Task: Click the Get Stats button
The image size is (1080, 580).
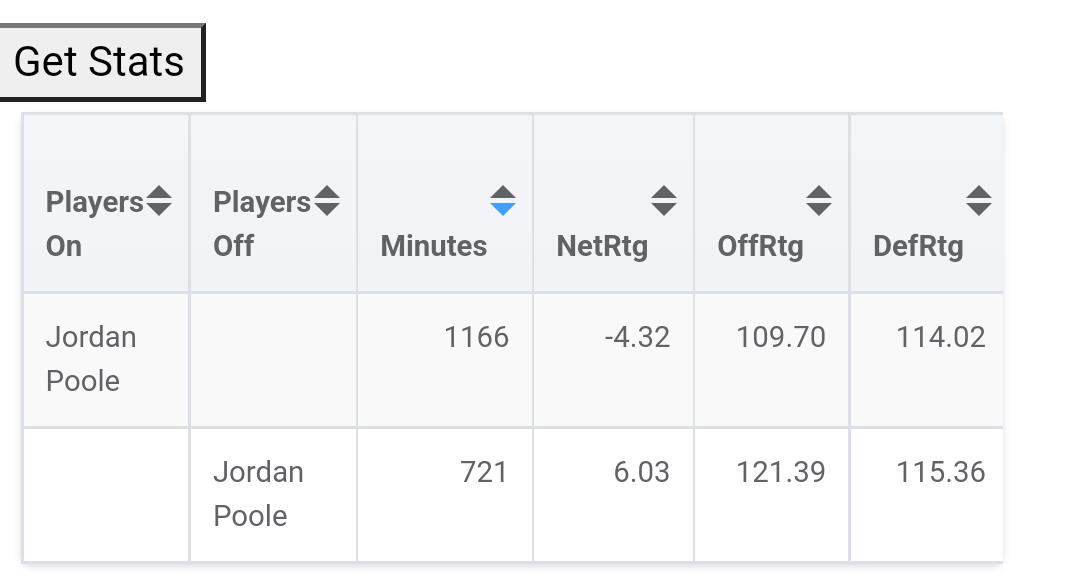Action: 100,62
